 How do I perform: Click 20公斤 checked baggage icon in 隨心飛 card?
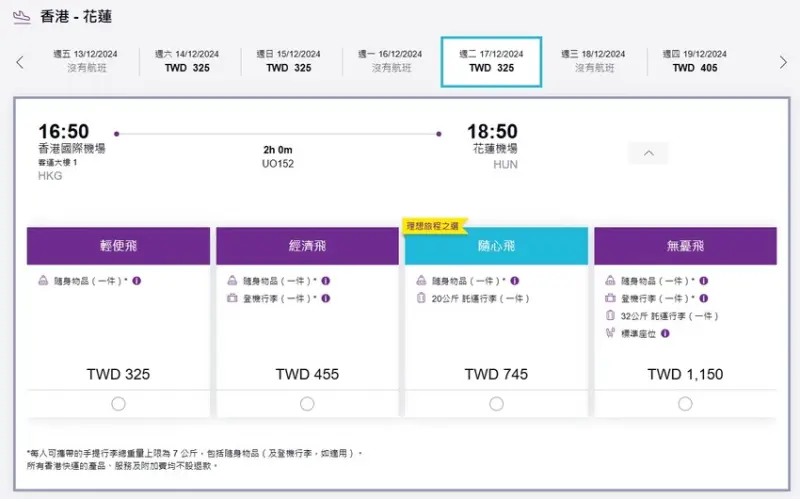pyautogui.click(x=423, y=298)
